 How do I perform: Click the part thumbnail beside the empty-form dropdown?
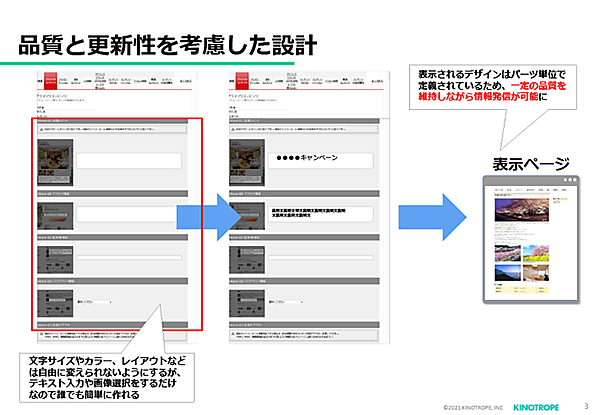coord(55,303)
